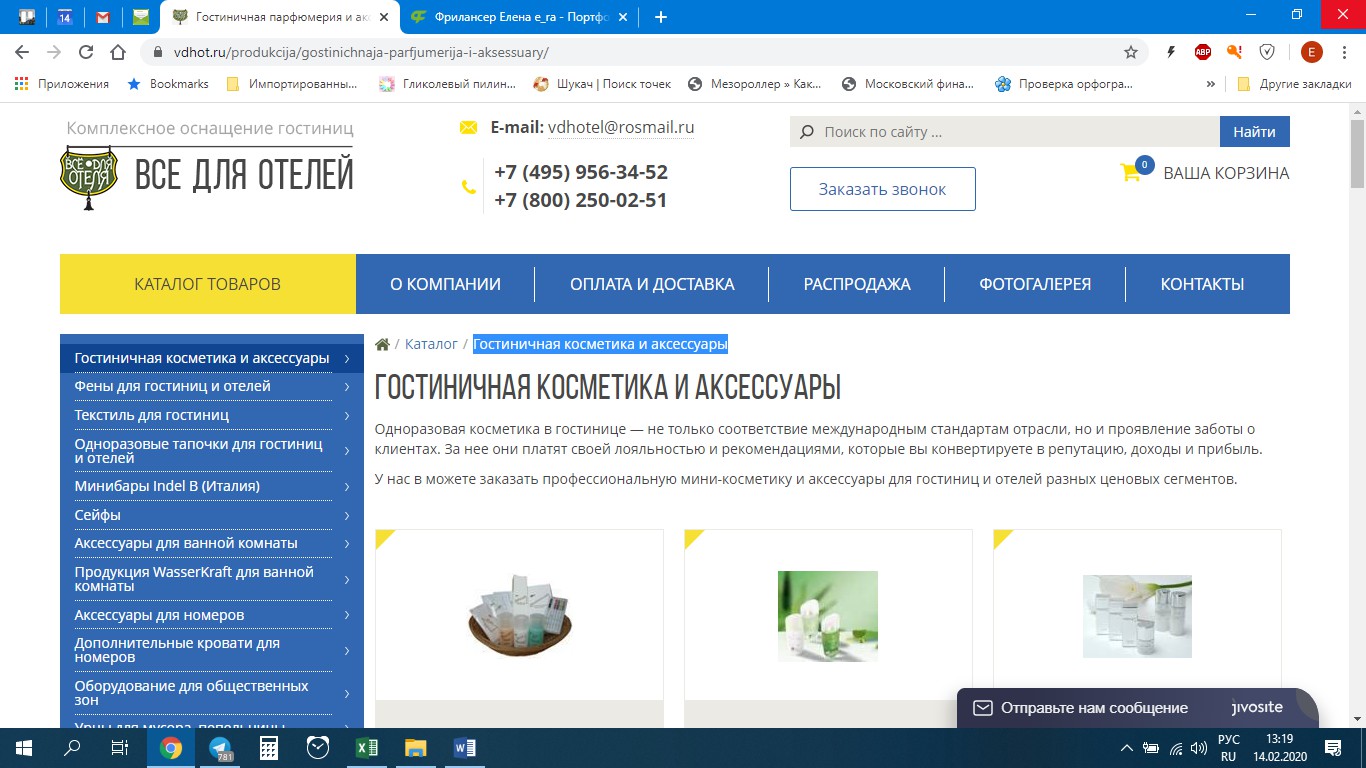Viewport: 1366px width, 768px height.
Task: Go back to the previous page
Action: [23, 52]
